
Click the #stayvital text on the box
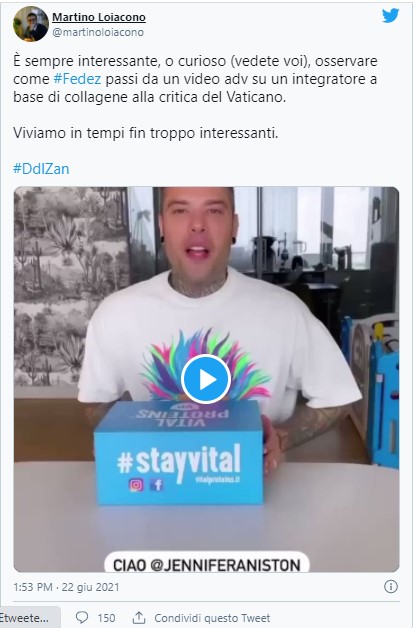pos(179,460)
